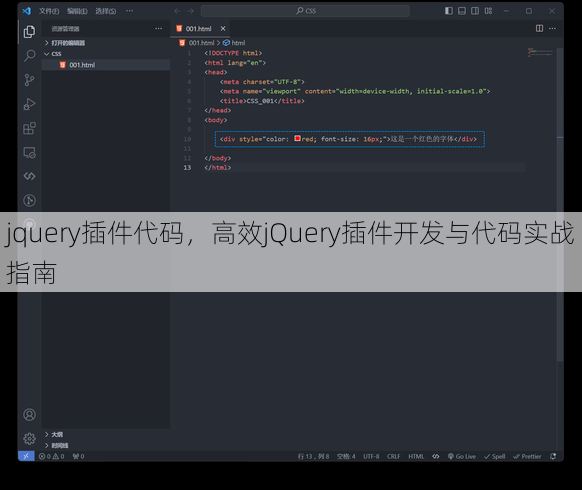Change UTF-8 encoding in status bar
This screenshot has width=582, height=490.
371,456
